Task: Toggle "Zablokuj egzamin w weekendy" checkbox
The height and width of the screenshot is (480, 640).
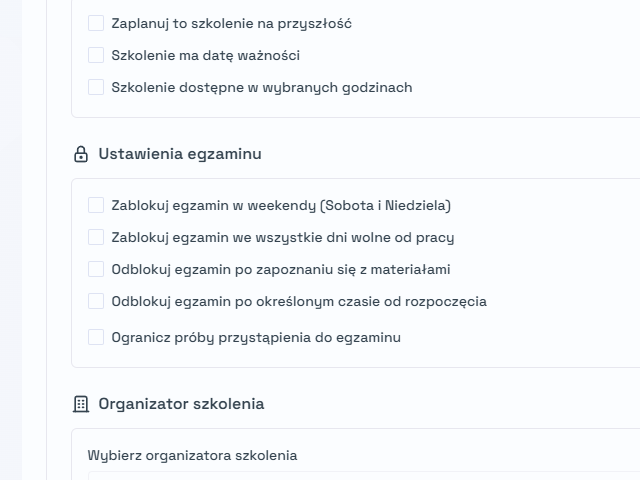Action: click(96, 205)
